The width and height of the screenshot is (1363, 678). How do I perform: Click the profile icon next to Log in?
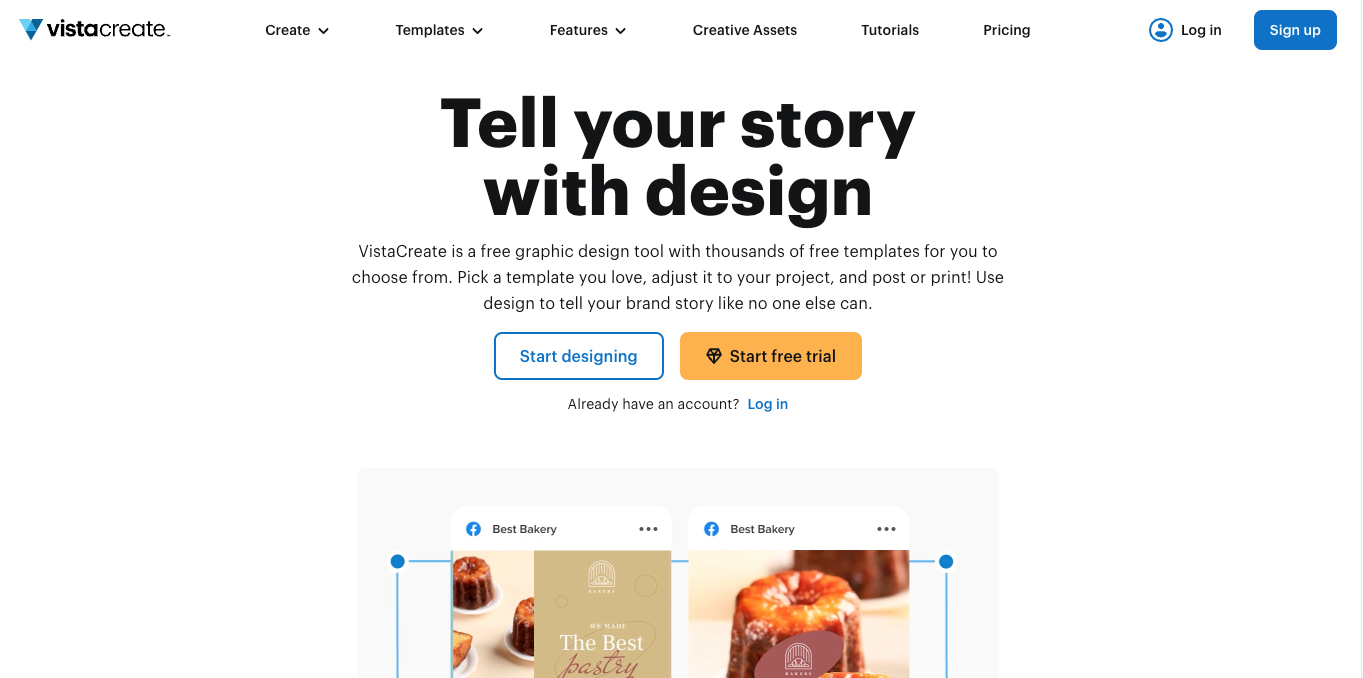tap(1160, 30)
